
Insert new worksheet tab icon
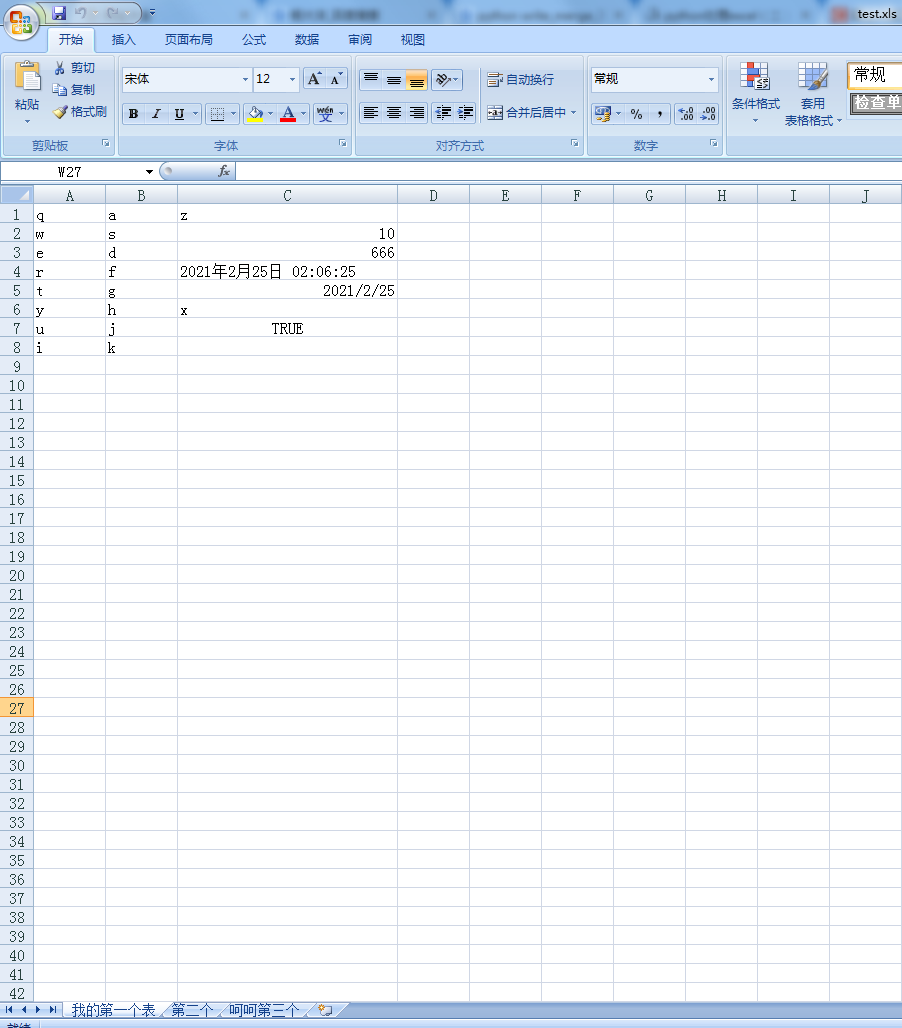pyautogui.click(x=325, y=1010)
